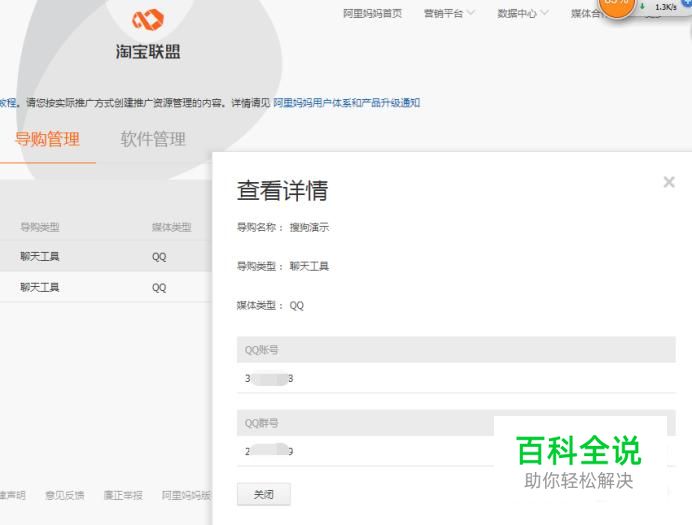Open the 意见反馈 footer link
The image size is (692, 525).
65,495
